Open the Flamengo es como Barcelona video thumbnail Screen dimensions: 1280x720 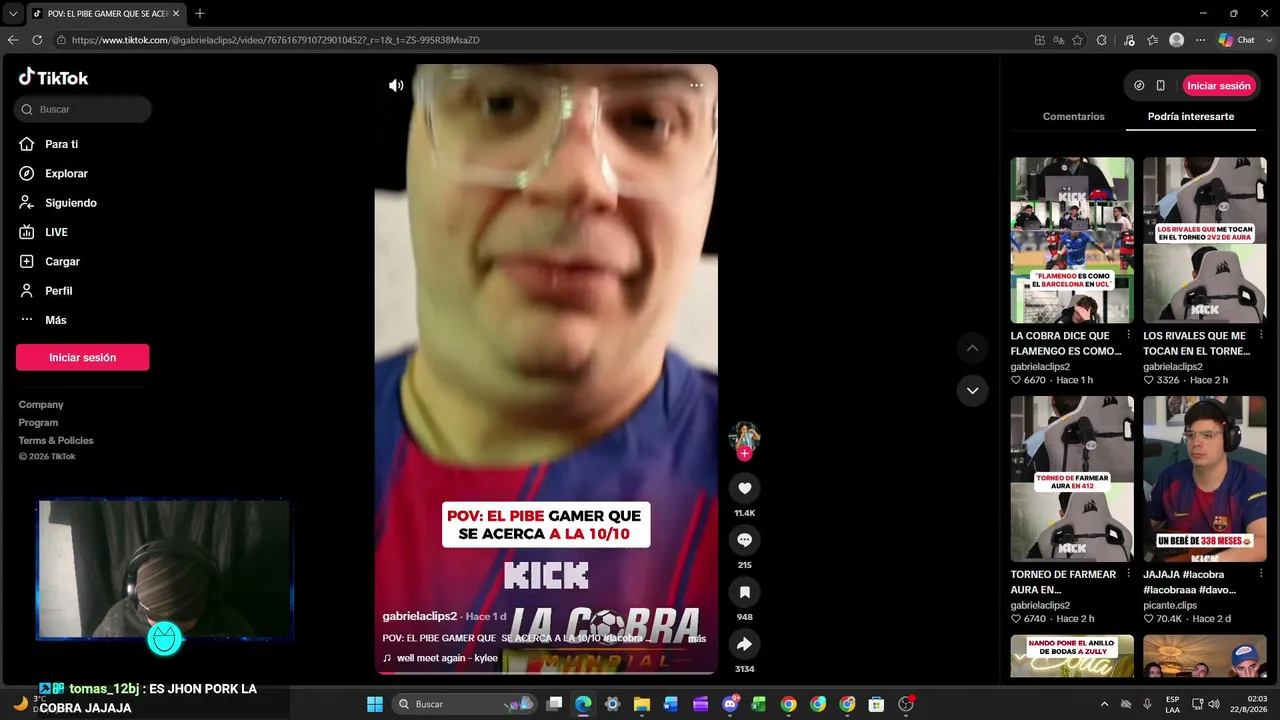1072,240
